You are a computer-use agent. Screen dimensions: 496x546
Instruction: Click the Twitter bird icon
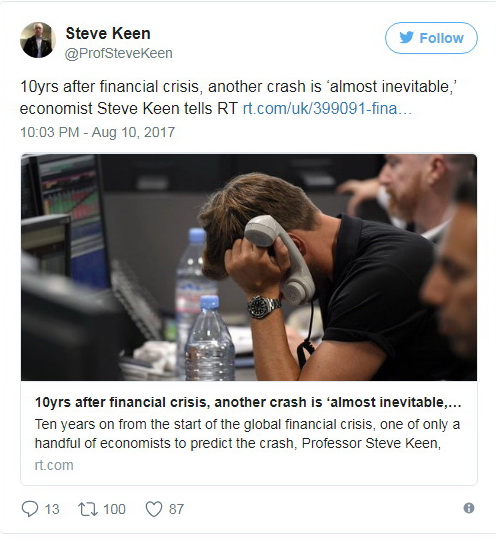(406, 37)
